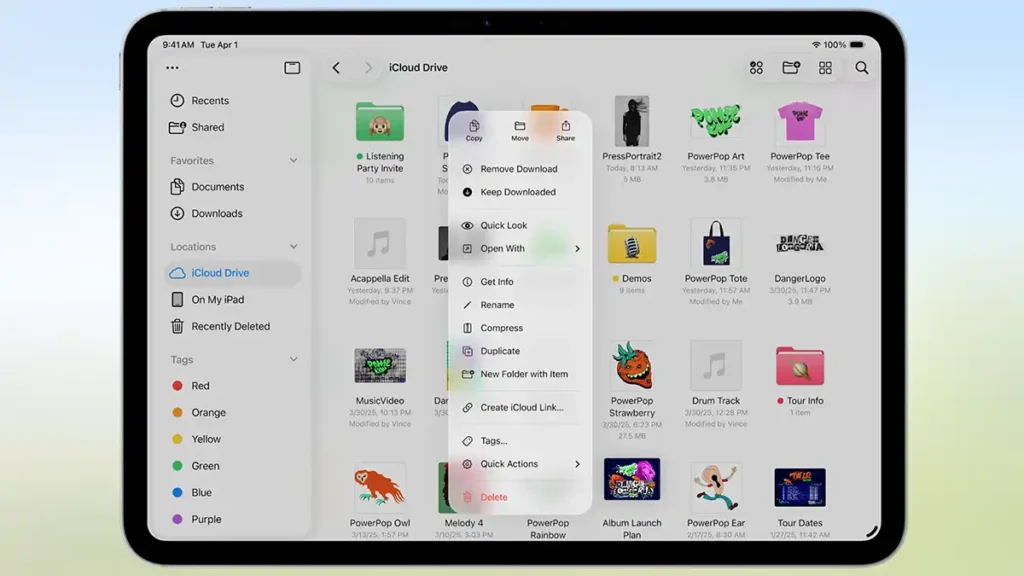Screen dimensions: 1024x576
Task: Collapse the Favorites section chevron
Action: (x=293, y=160)
